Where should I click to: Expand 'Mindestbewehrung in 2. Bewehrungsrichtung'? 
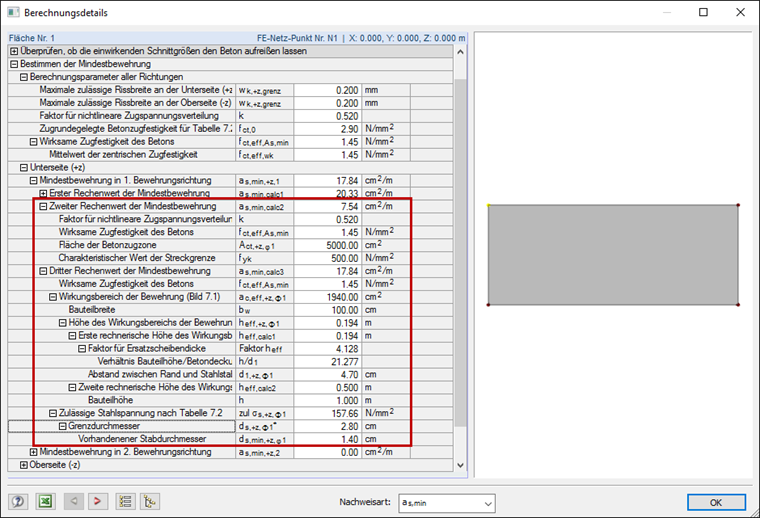pos(33,452)
